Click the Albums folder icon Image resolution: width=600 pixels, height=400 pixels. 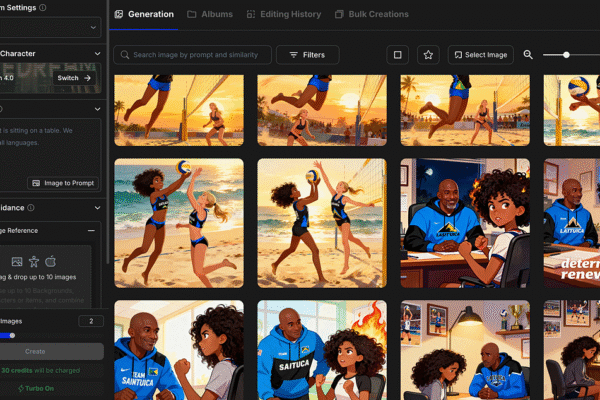(x=193, y=15)
